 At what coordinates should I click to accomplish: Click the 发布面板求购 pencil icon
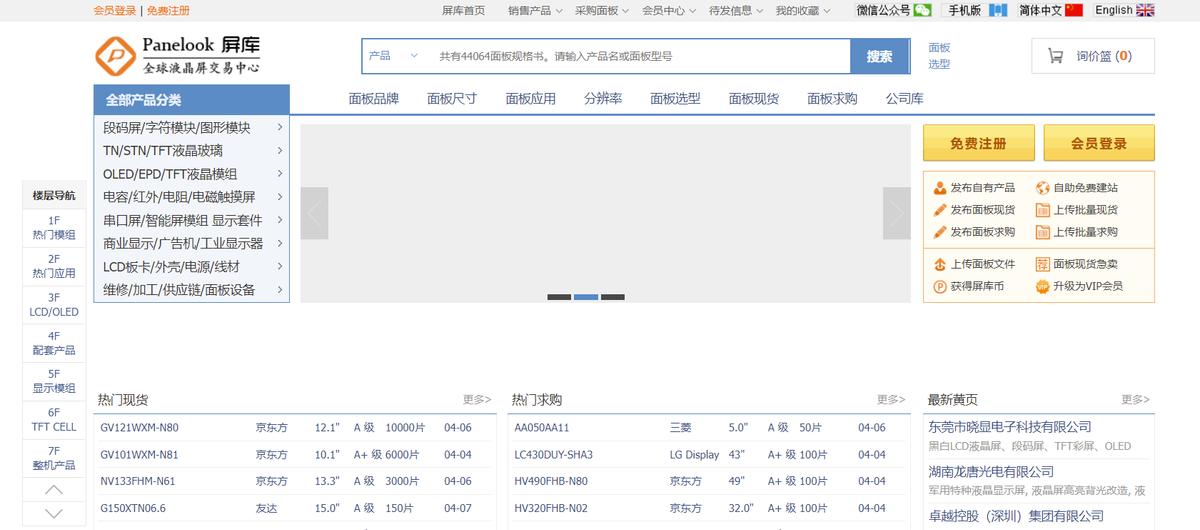pyautogui.click(x=940, y=232)
